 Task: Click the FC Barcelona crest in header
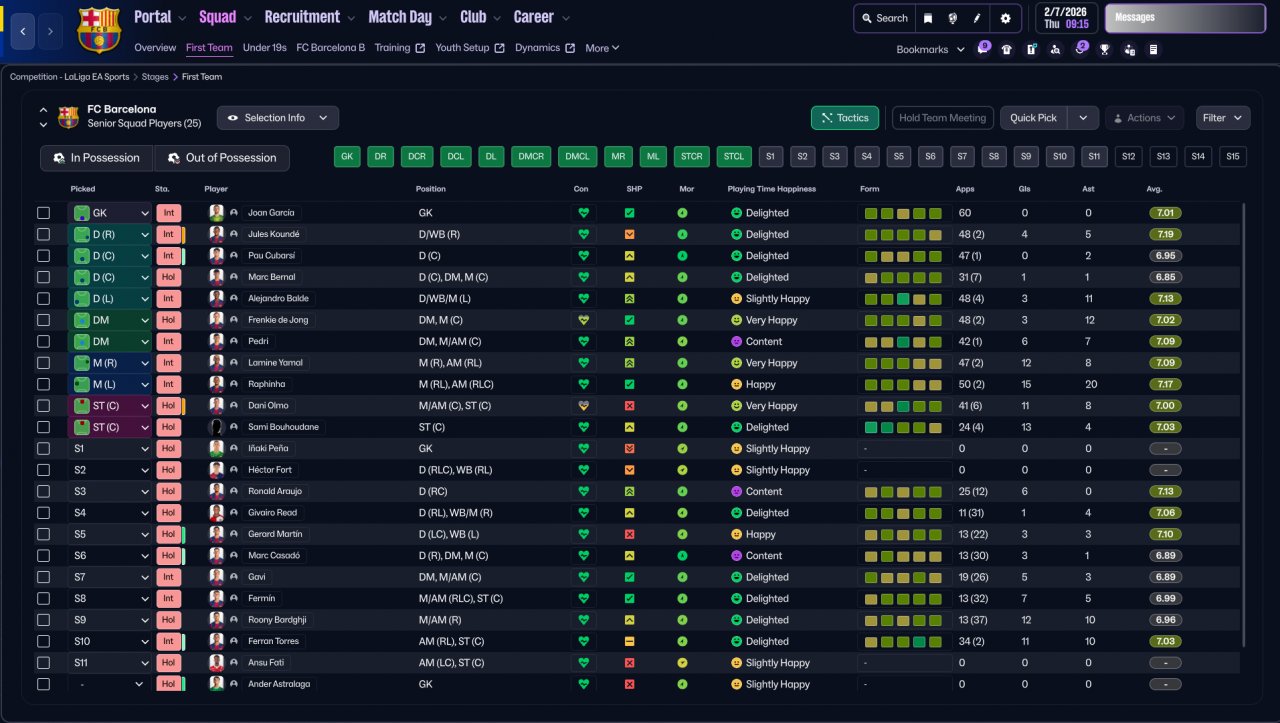coord(98,30)
